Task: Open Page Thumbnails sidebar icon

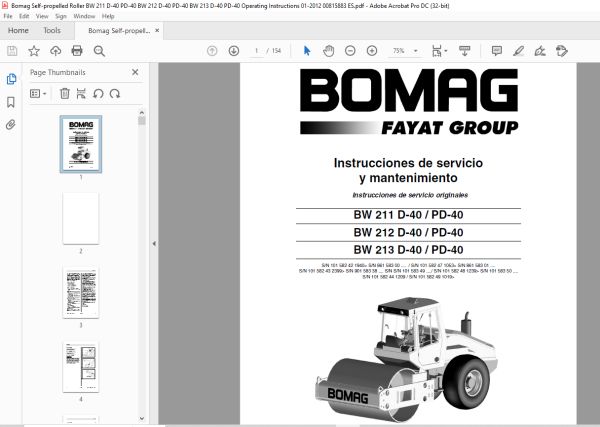Action: (11, 79)
